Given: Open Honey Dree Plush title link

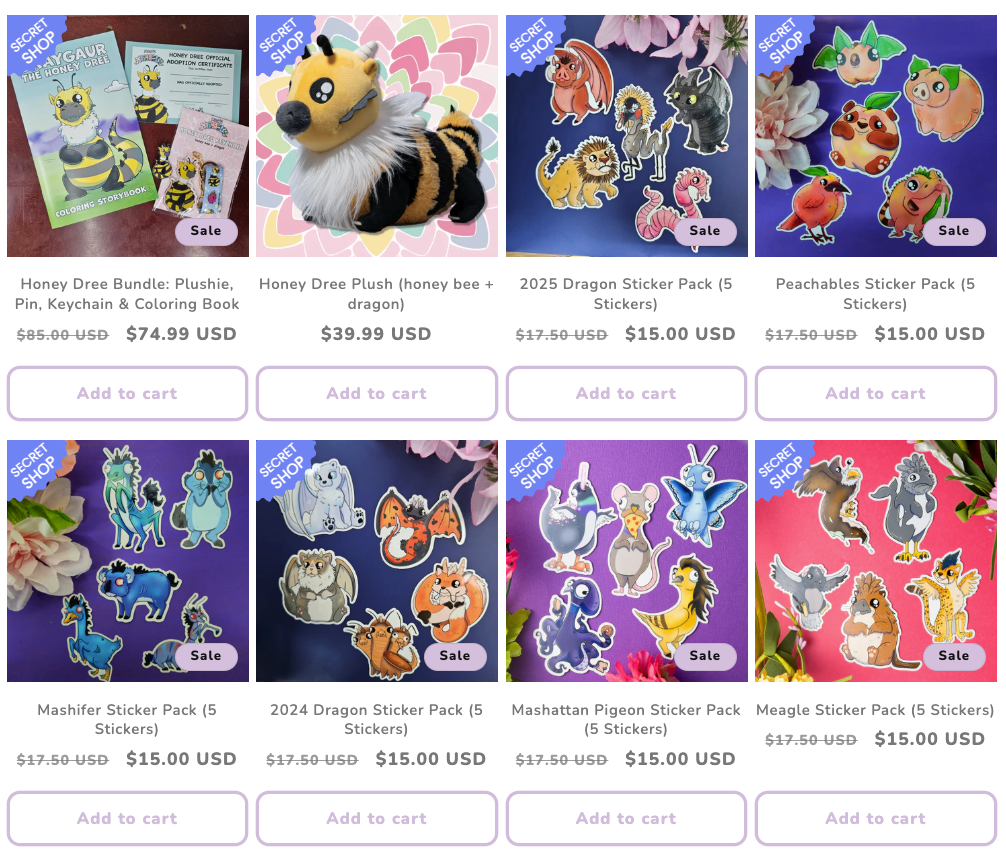Looking at the screenshot, I should [x=377, y=294].
